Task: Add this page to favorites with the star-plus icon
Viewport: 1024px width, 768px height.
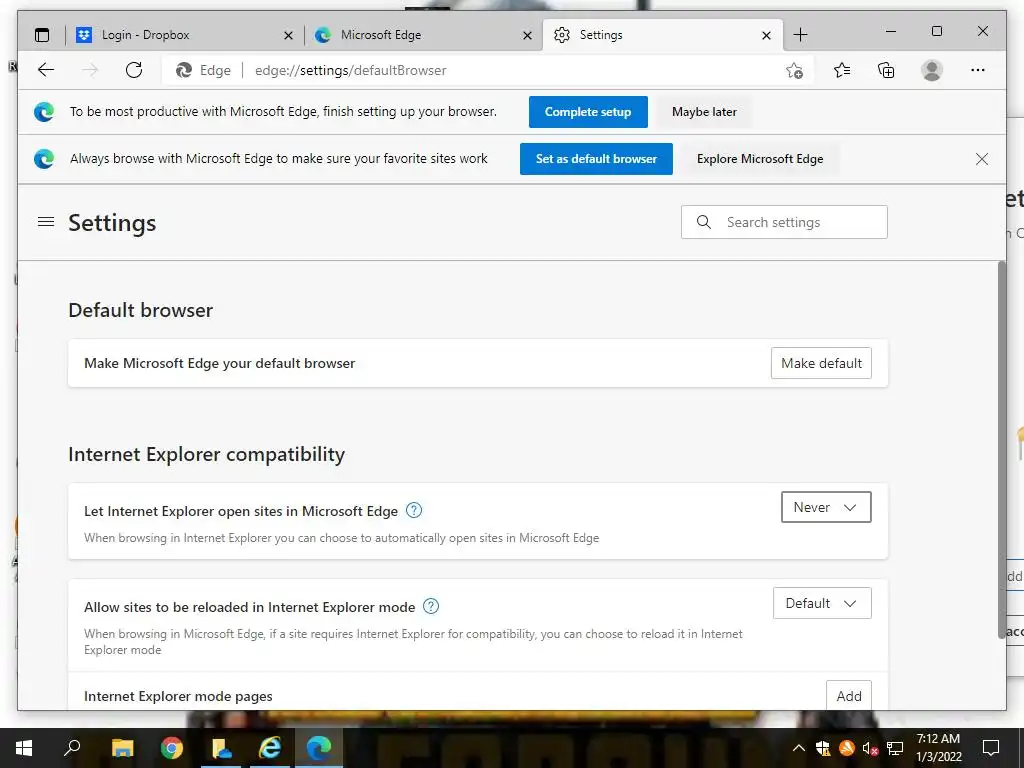Action: point(794,71)
